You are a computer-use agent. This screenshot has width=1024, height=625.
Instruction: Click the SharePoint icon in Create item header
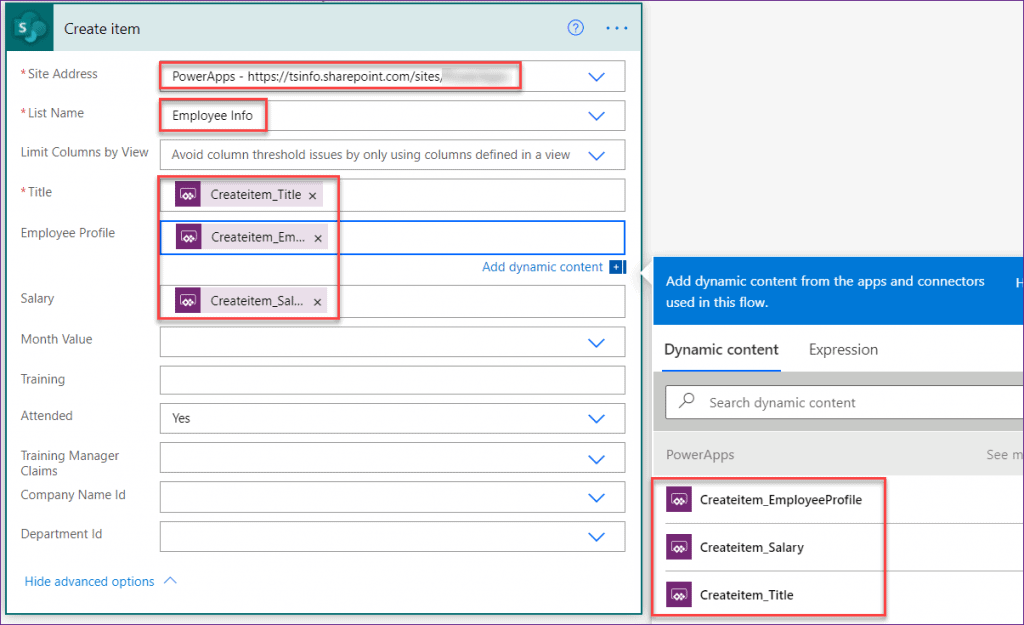30,29
